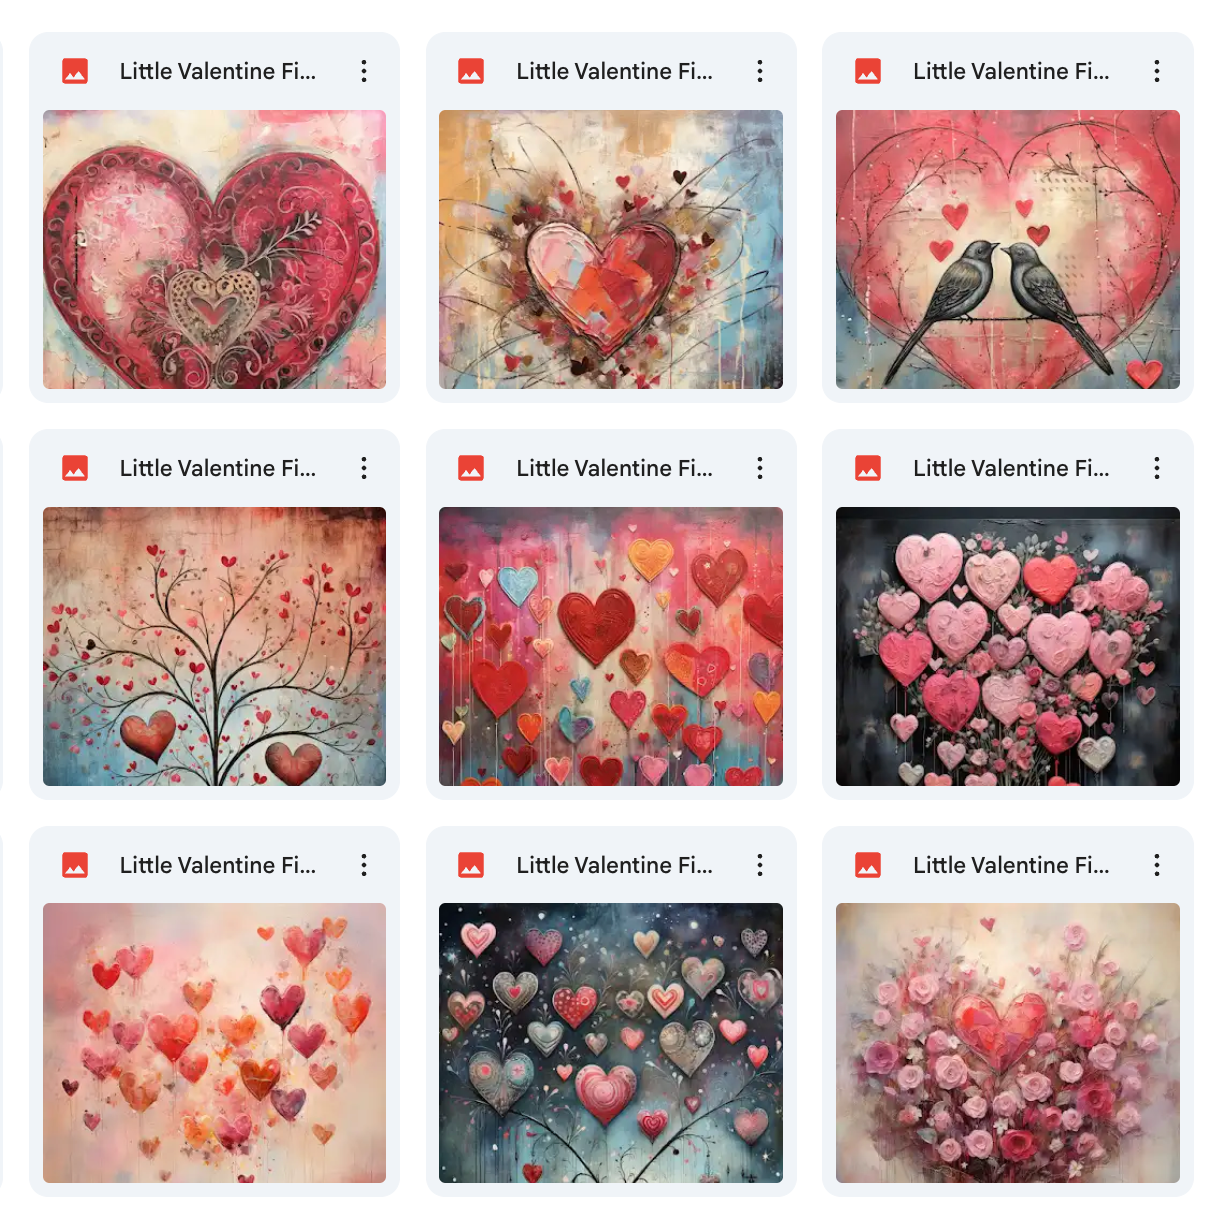Click the file name above the splattered heart painting
This screenshot has width=1212, height=1212.
[x=614, y=71]
